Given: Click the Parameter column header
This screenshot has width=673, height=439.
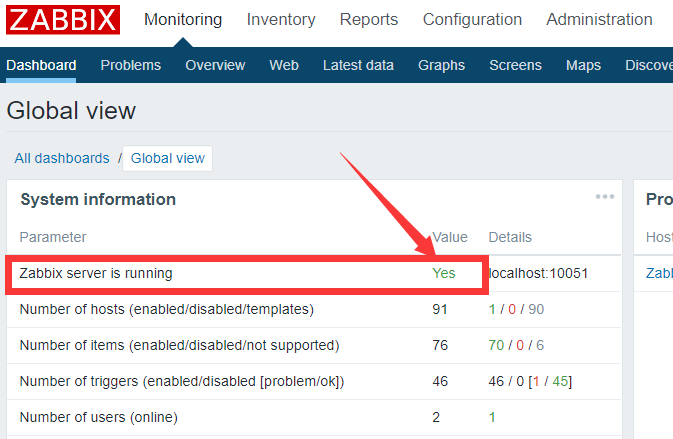Looking at the screenshot, I should coord(53,237).
